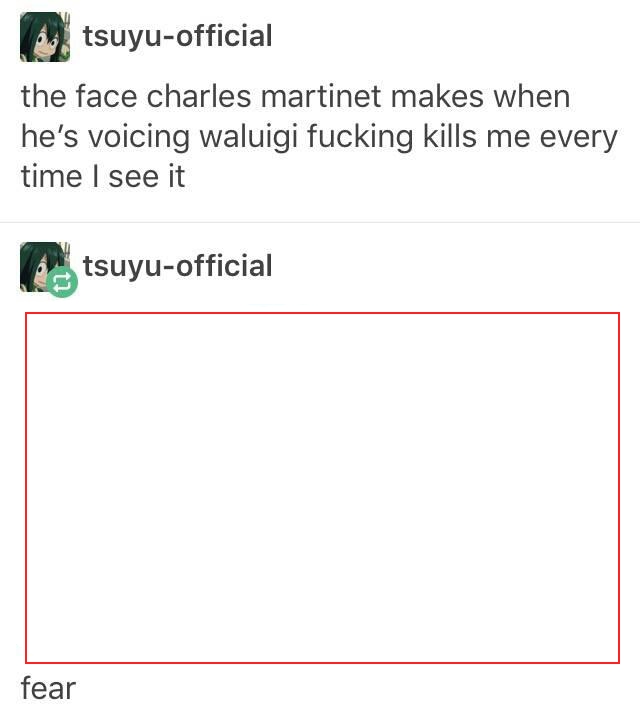
Task: Open the tsuyu-official username on the reblog
Action: pos(177,265)
